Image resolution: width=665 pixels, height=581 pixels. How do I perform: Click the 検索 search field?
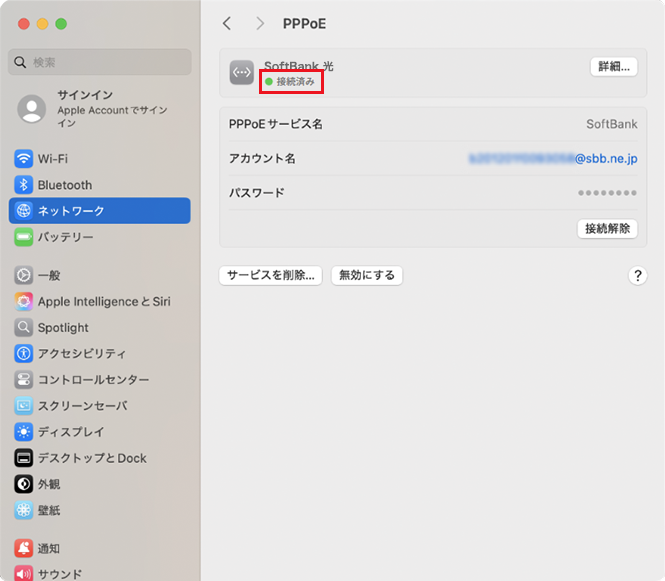pyautogui.click(x=99, y=62)
